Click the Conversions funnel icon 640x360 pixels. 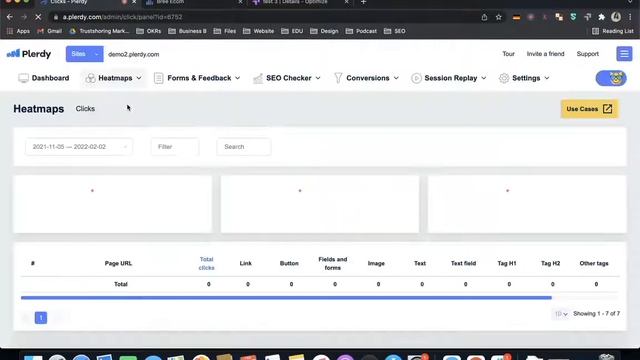(x=338, y=78)
